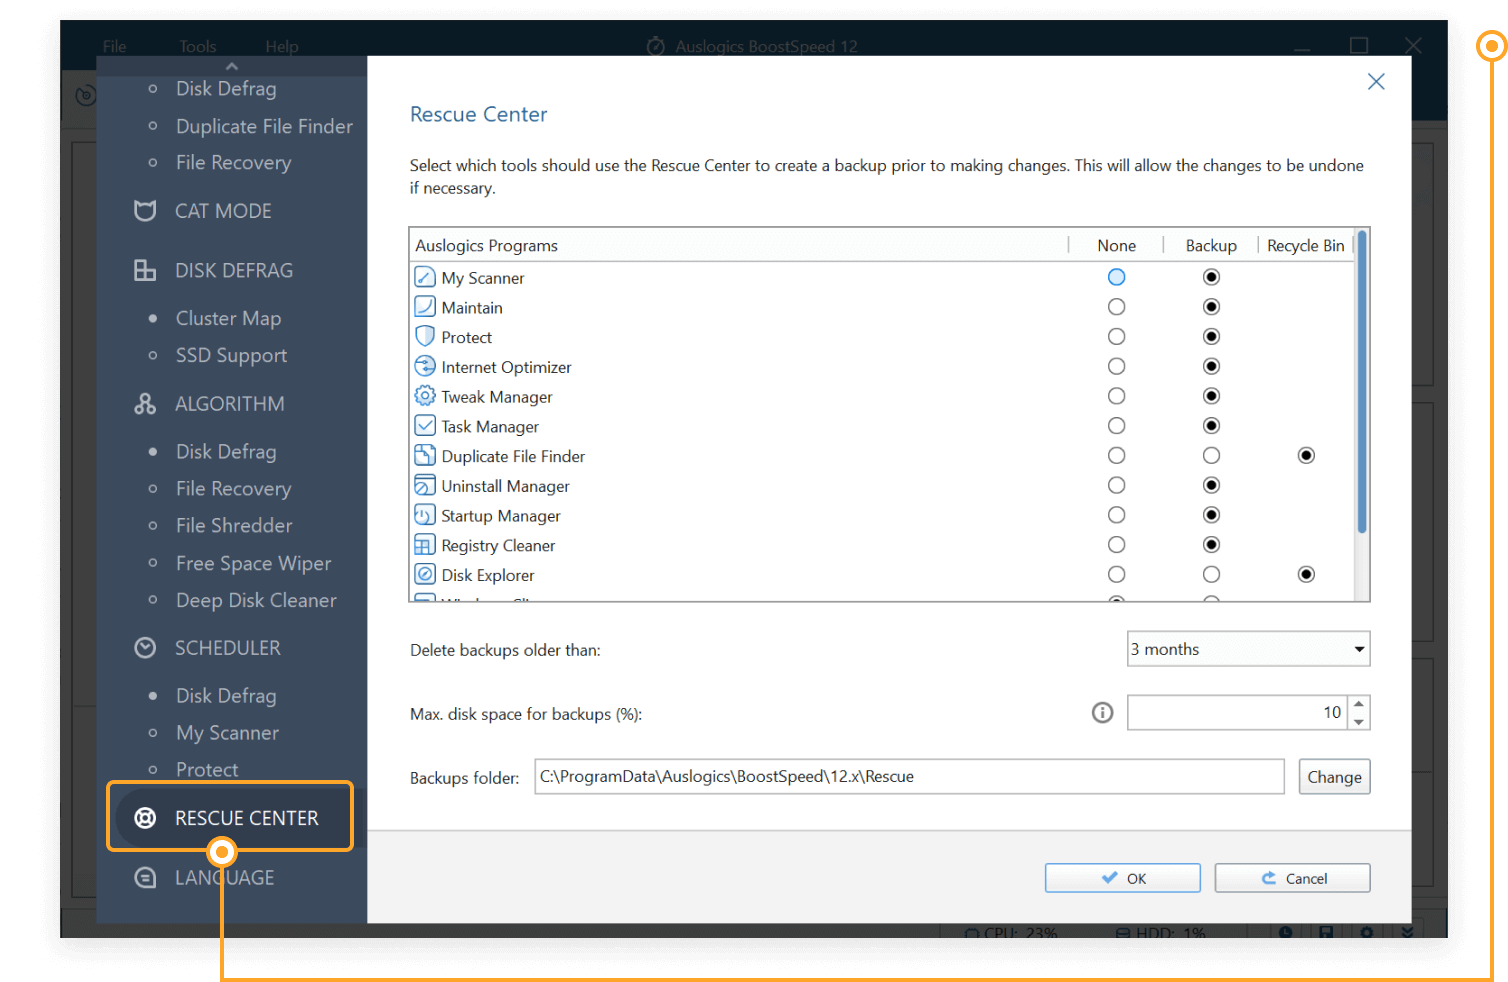Decrease max disk space percentage

click(1359, 722)
